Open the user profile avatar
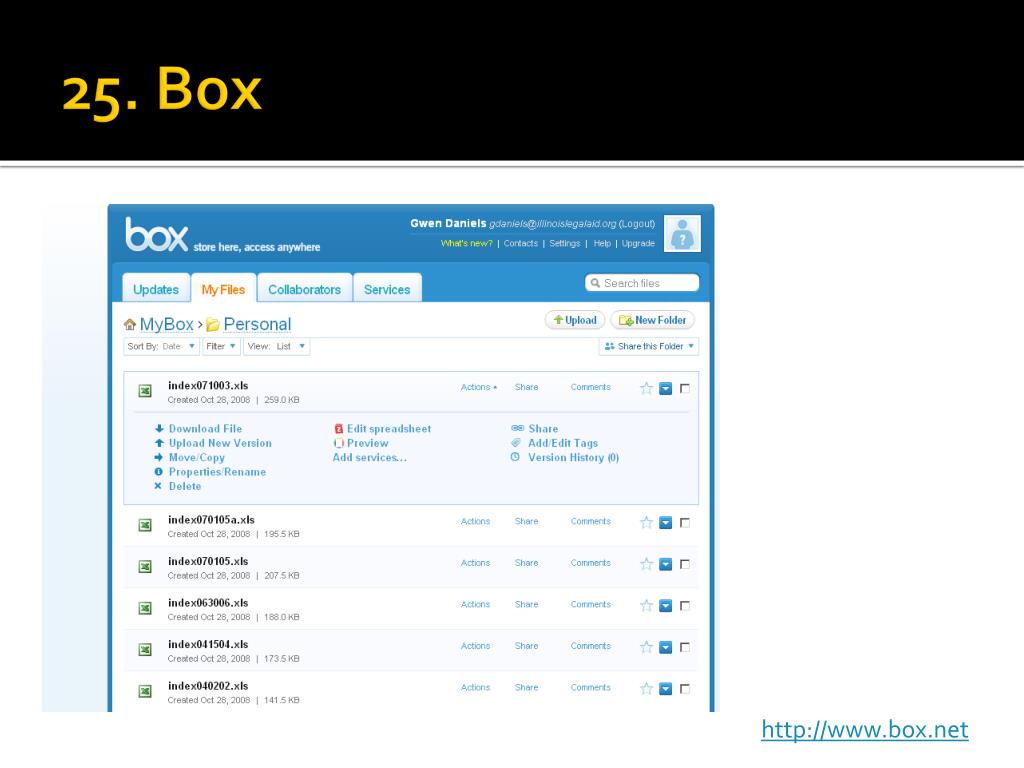1024x768 pixels. coord(682,233)
